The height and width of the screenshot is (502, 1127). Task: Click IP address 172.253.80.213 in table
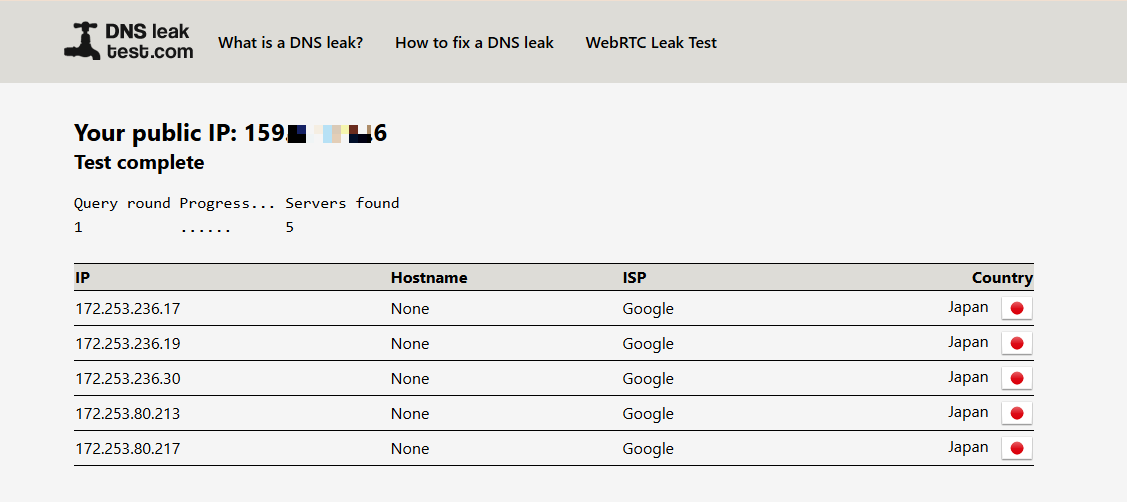127,414
